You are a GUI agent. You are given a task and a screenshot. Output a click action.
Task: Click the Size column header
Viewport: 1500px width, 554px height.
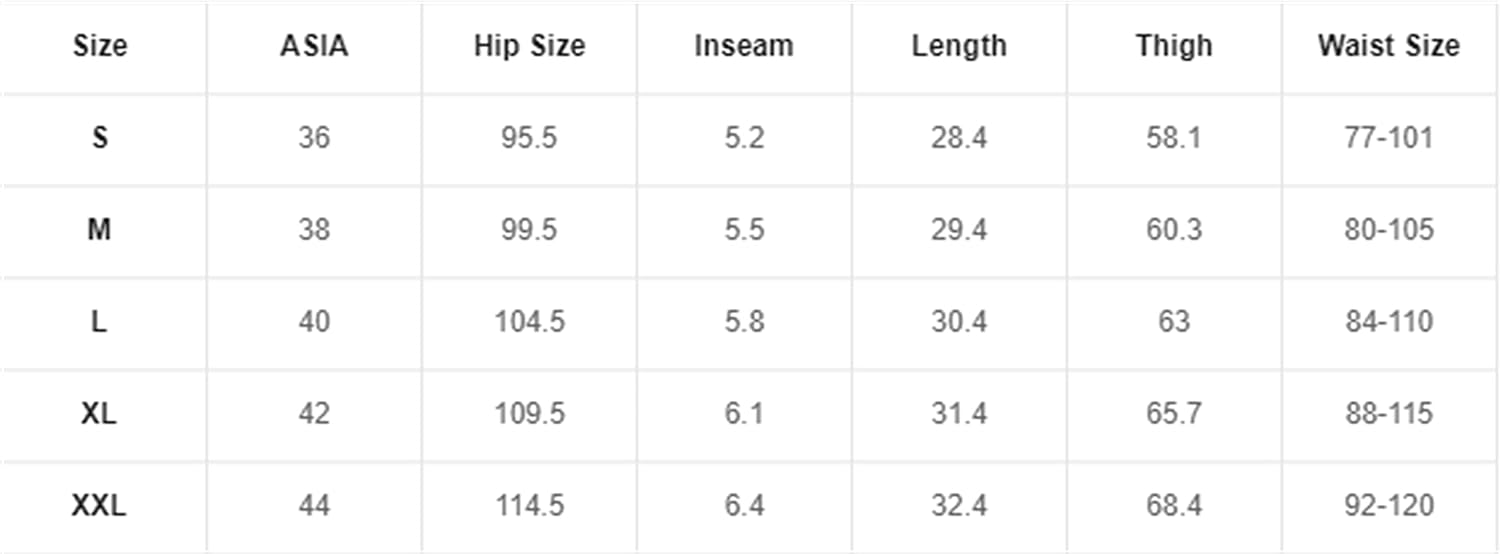coord(100,46)
